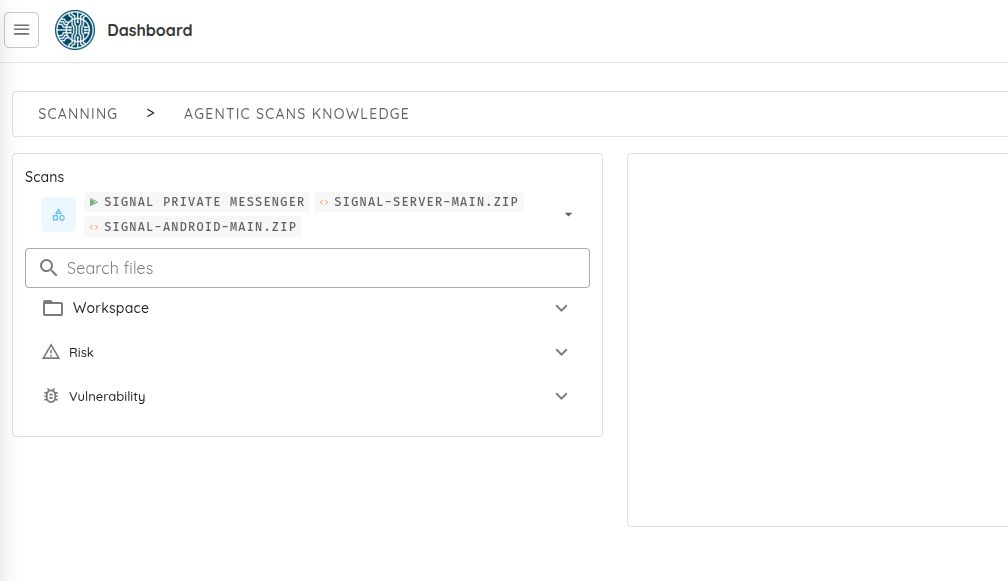
Task: Go to SCANNING breadcrumb
Action: [x=78, y=114]
